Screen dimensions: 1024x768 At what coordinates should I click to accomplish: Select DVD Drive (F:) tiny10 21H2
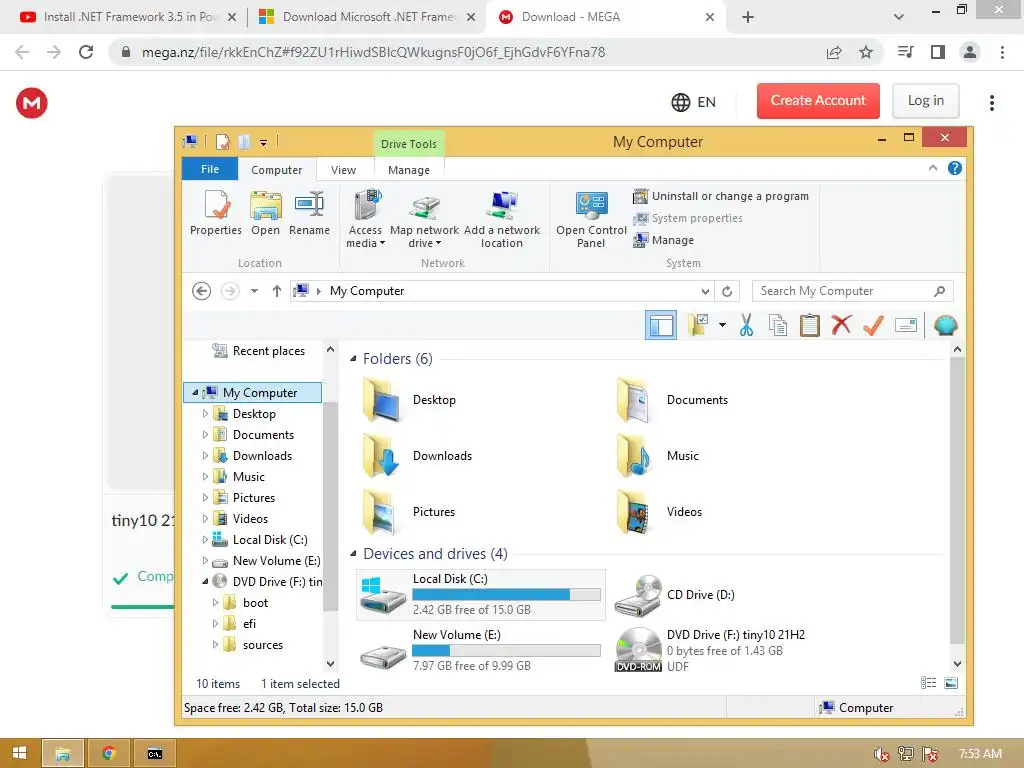click(x=711, y=650)
